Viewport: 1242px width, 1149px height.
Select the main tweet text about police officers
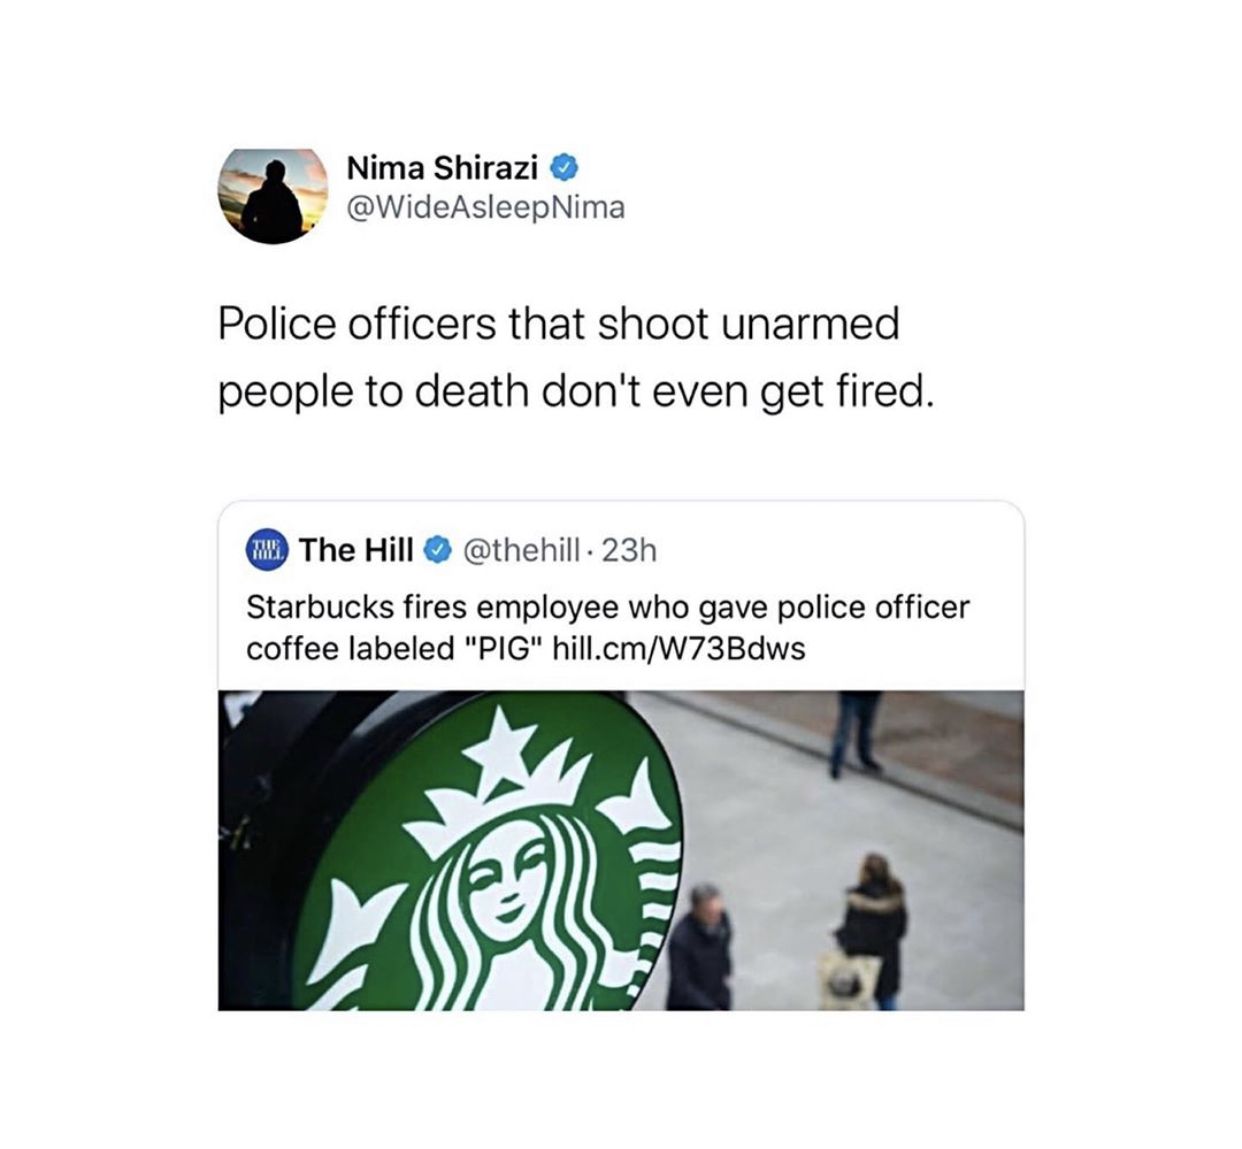[575, 358]
